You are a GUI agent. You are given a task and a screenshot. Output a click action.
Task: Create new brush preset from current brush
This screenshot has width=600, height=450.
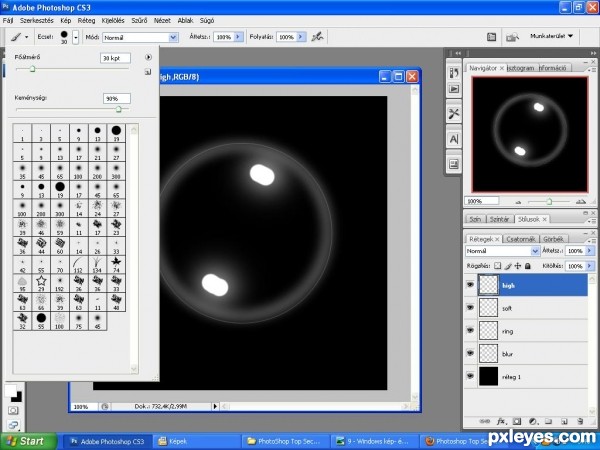point(148,72)
